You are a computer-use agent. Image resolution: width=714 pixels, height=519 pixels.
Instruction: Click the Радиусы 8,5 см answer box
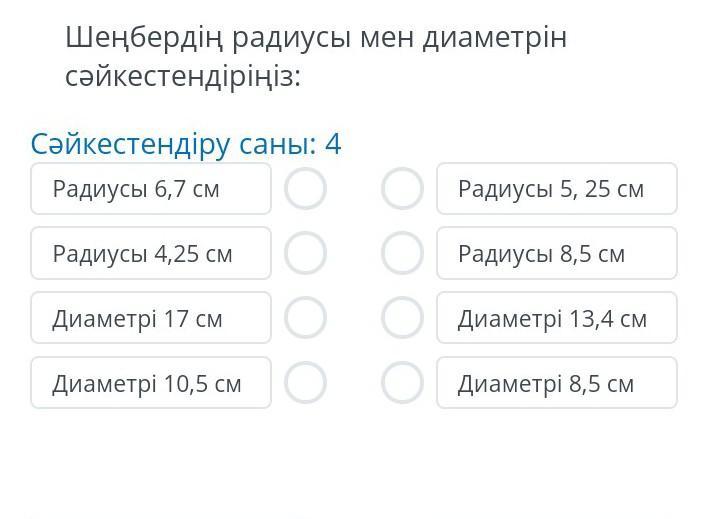(556, 253)
